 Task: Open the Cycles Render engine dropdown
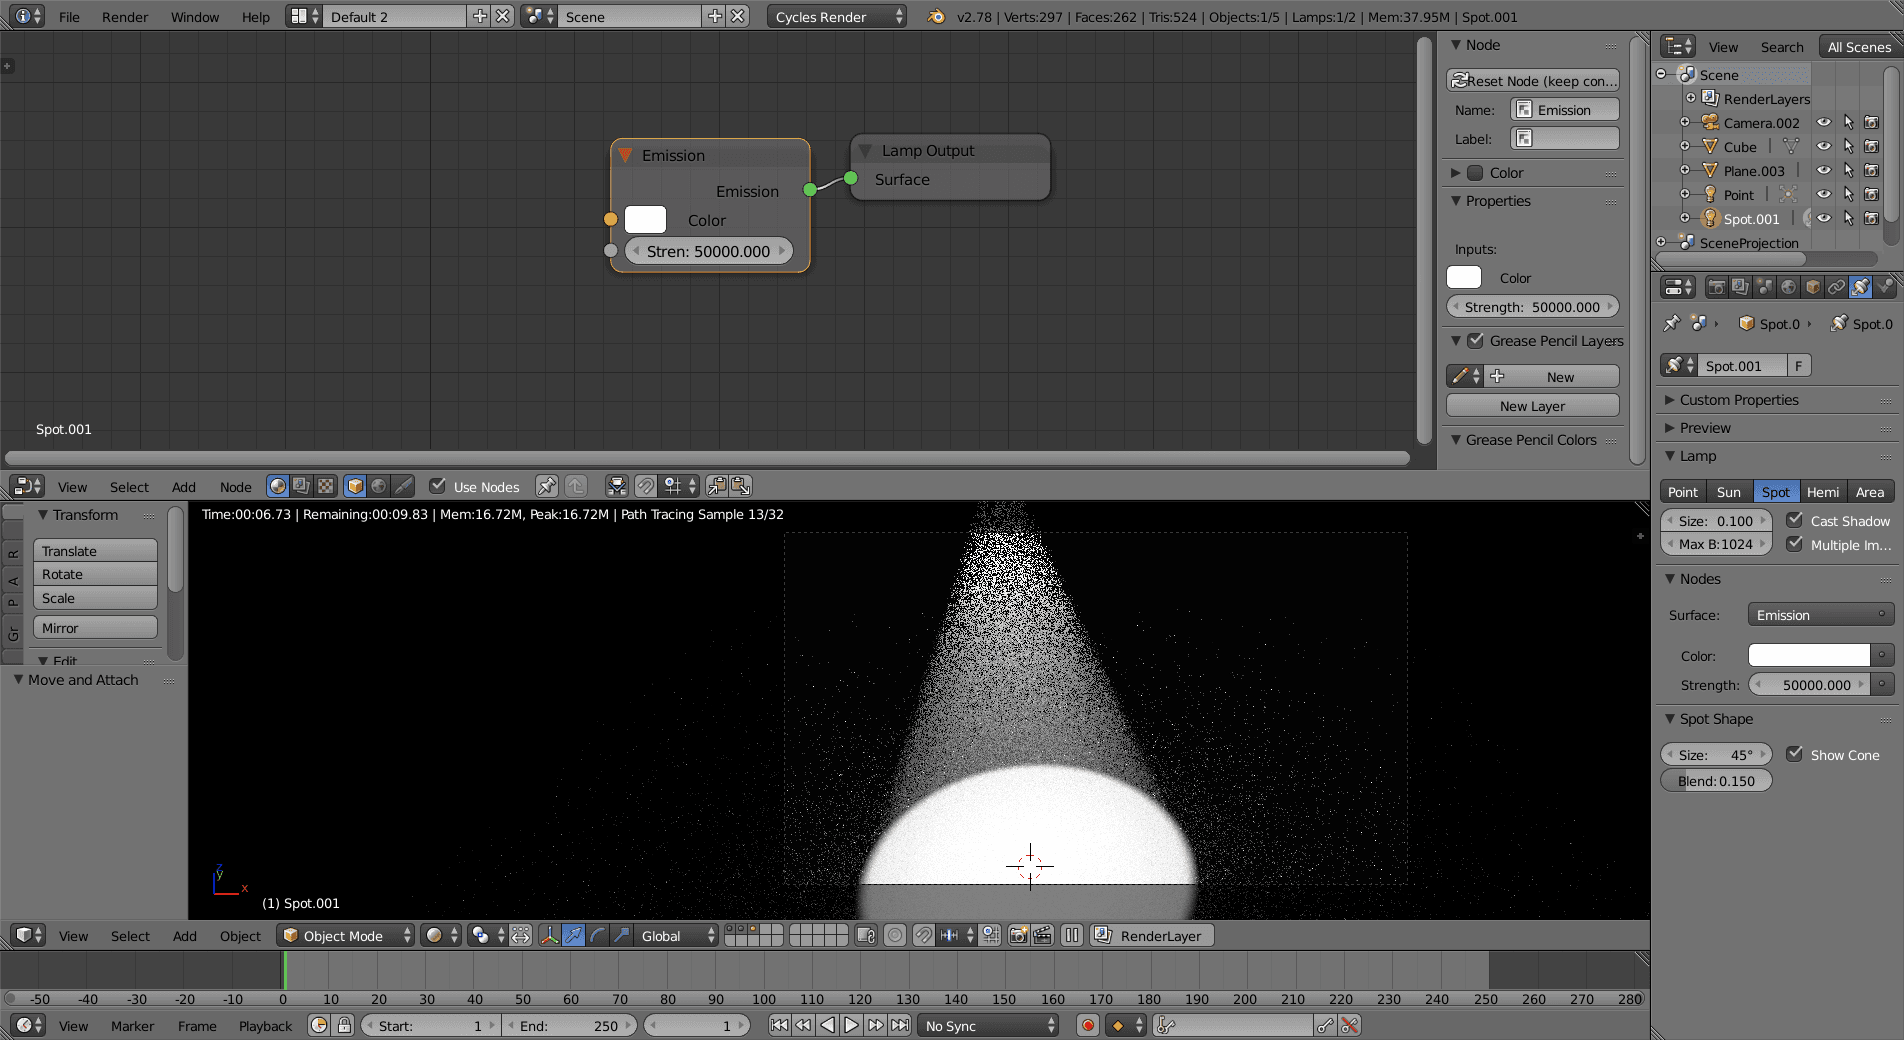(x=836, y=17)
